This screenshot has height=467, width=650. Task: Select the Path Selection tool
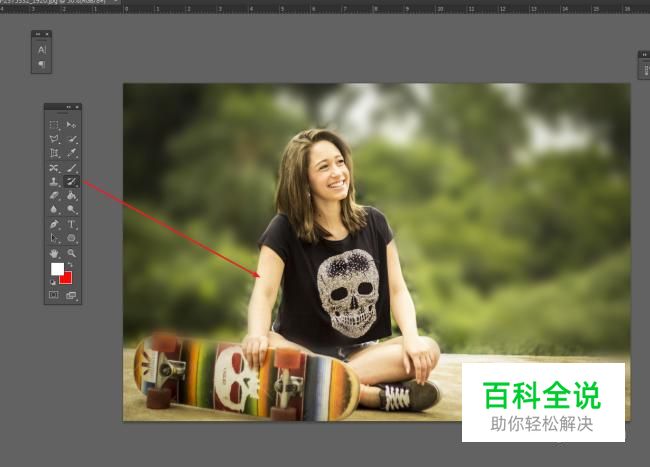tap(54, 238)
